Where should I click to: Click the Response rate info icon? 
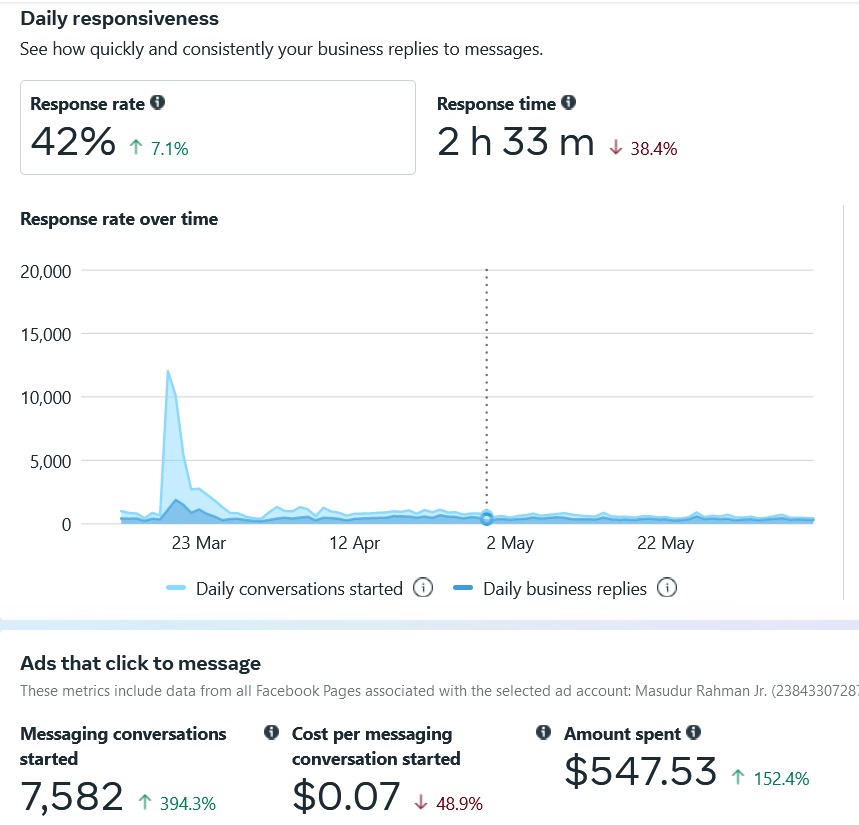pos(157,103)
